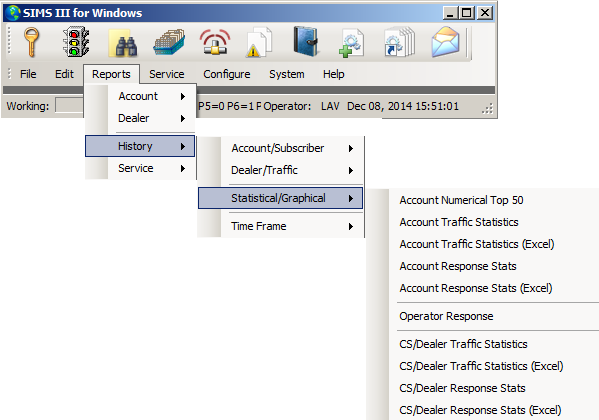
Task: Select Account Response Stats (Excel) entry
Action: (476, 288)
